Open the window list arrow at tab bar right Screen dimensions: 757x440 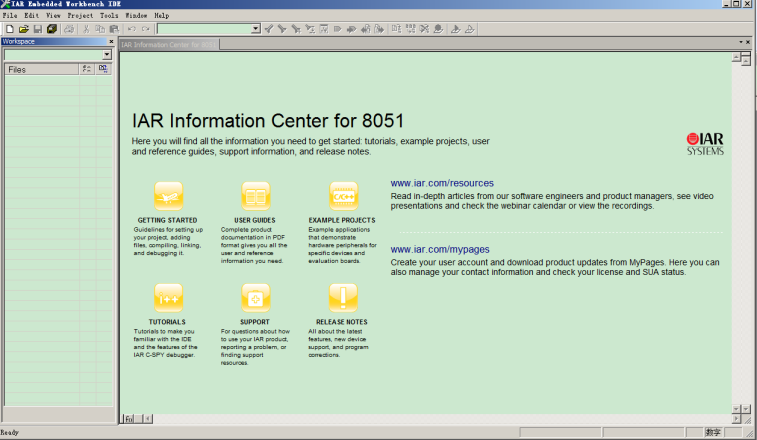[741, 43]
